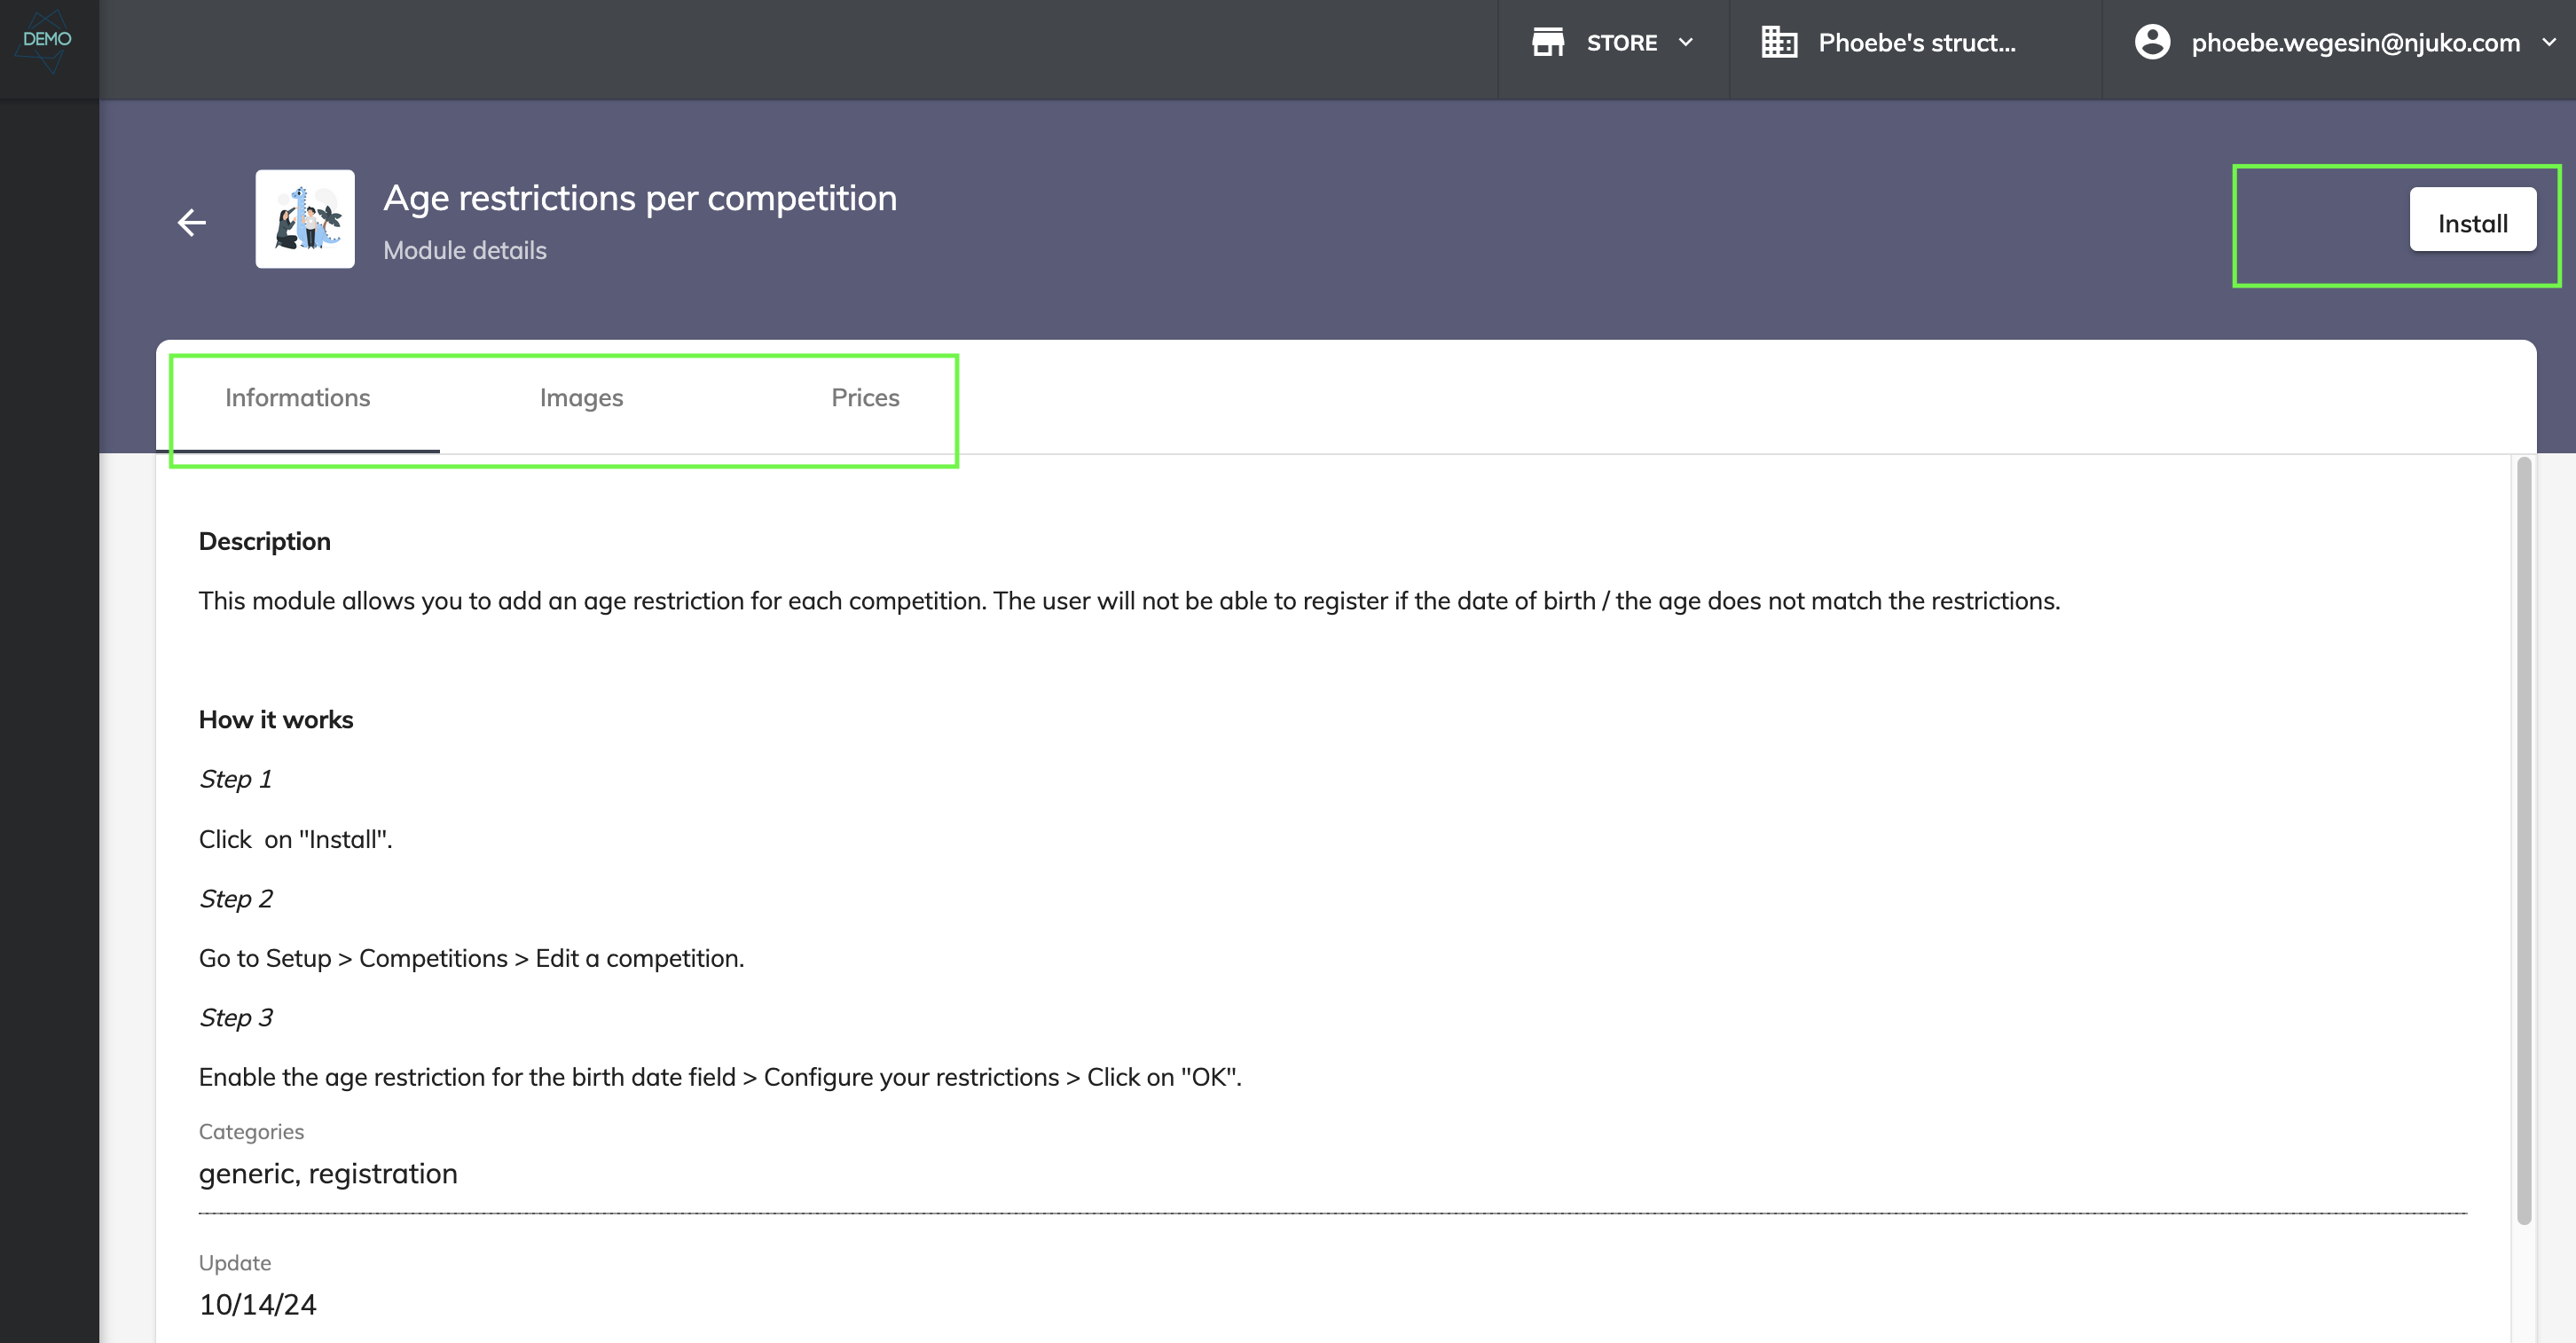Switch to the Images tab
2576x1343 pixels.
coord(582,397)
